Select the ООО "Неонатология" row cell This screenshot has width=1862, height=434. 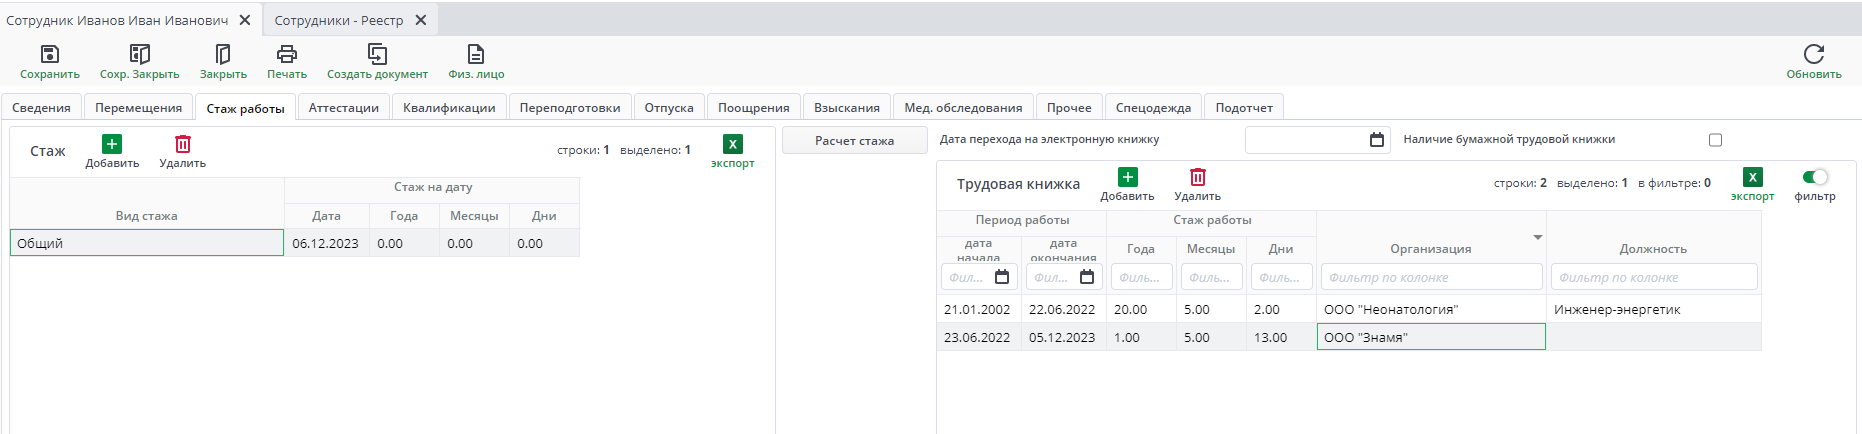click(1431, 310)
